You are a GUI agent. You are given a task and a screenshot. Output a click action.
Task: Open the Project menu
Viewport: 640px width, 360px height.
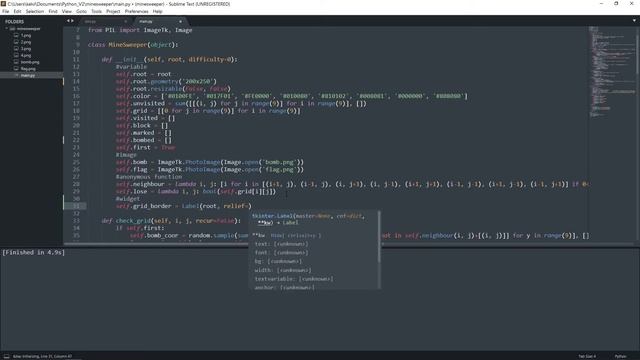pyautogui.click(x=113, y=11)
